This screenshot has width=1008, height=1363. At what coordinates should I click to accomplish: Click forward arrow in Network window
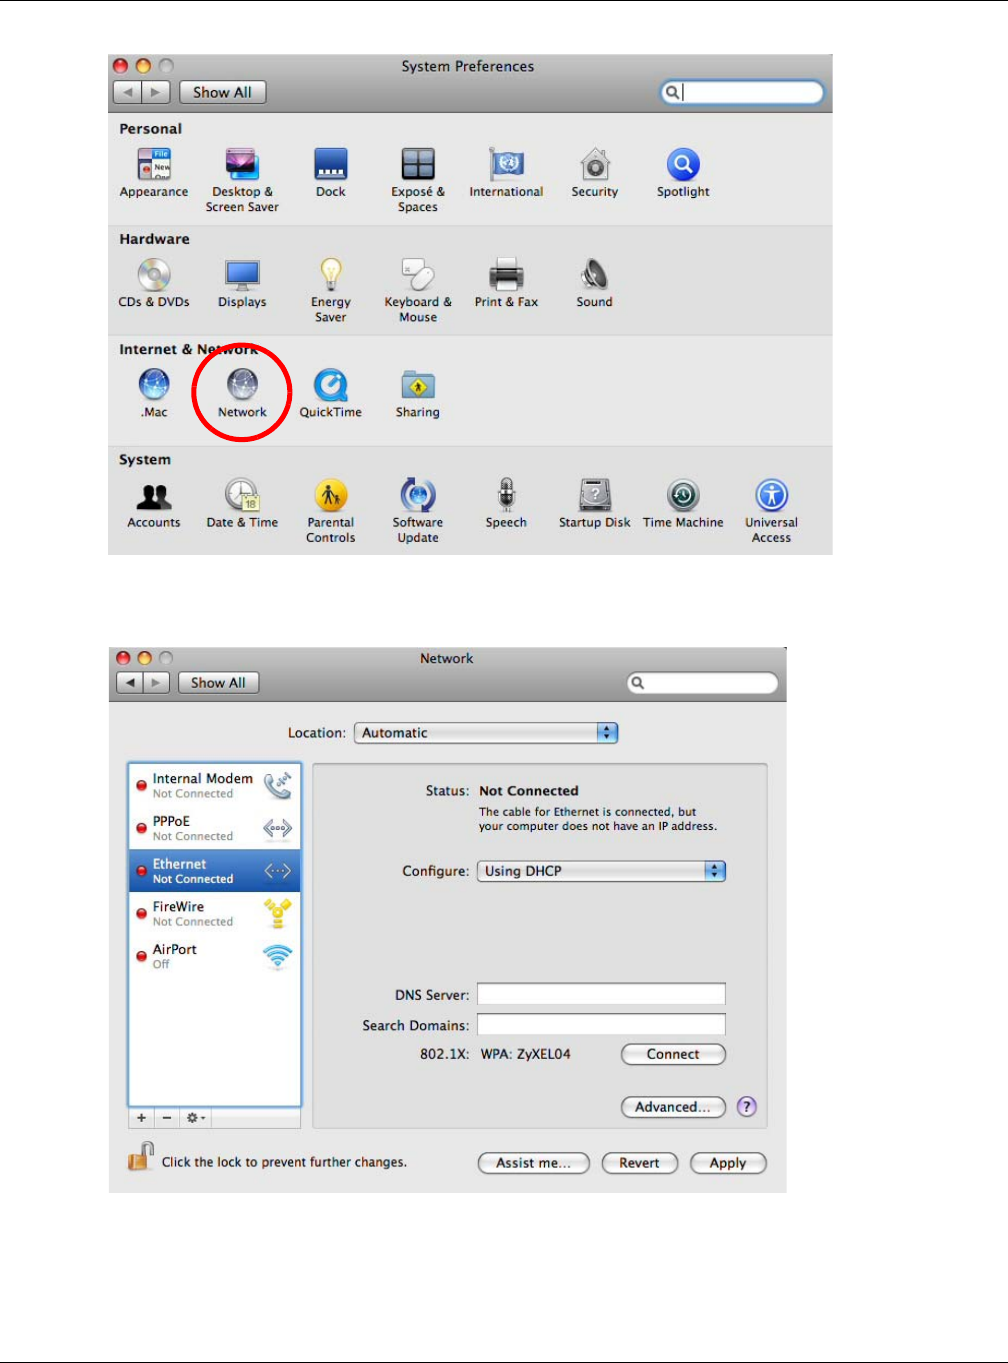point(158,682)
